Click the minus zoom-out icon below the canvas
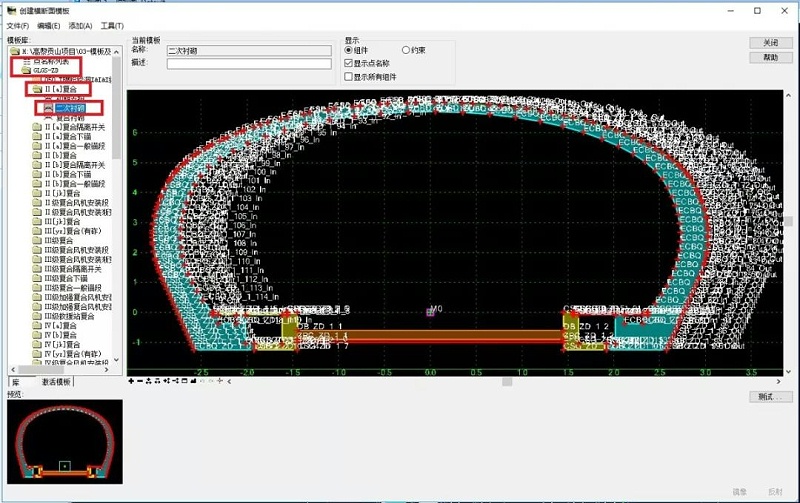Viewport: 800px width, 503px height. [x=140, y=381]
